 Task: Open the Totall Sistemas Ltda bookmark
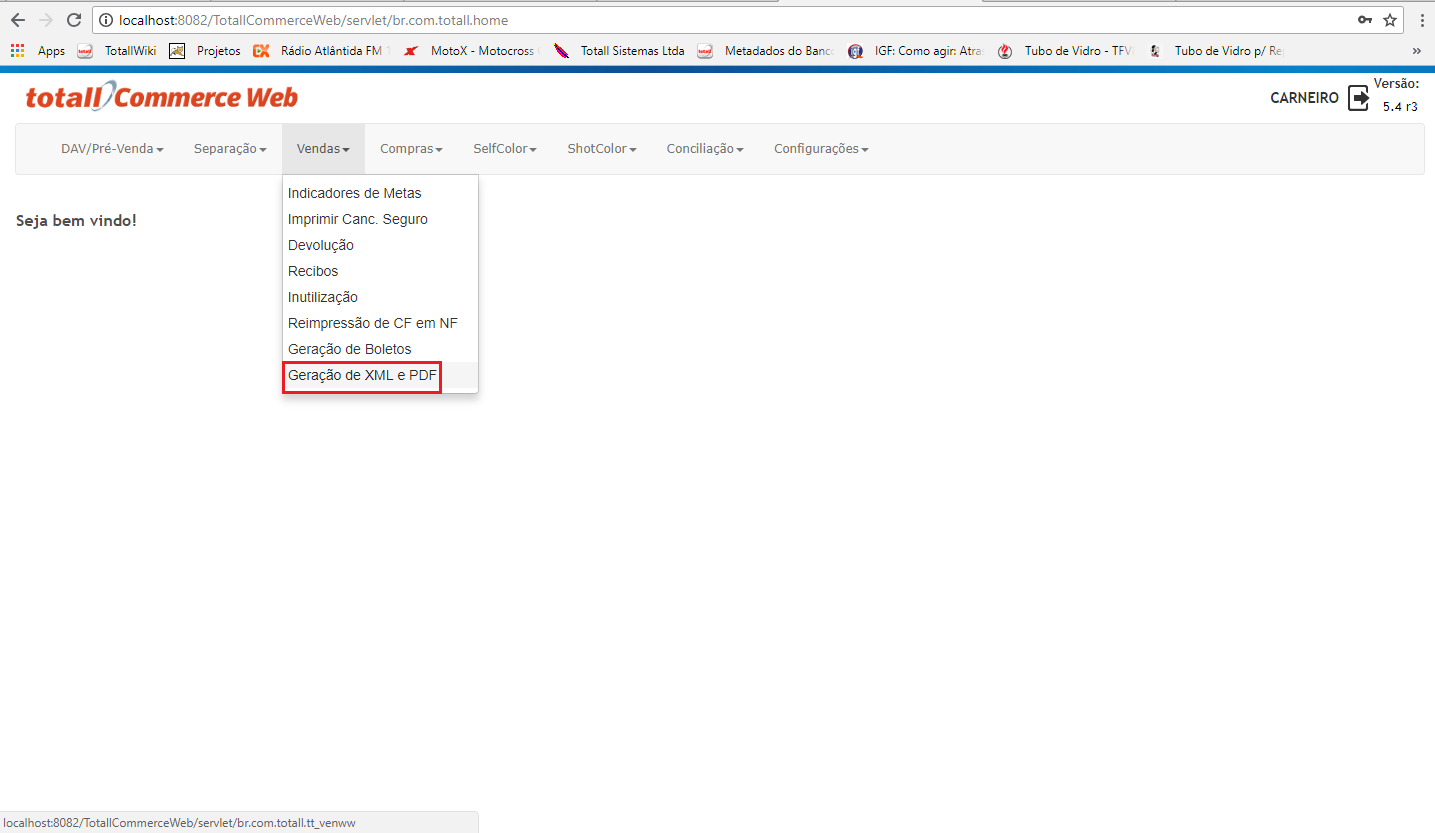click(619, 51)
